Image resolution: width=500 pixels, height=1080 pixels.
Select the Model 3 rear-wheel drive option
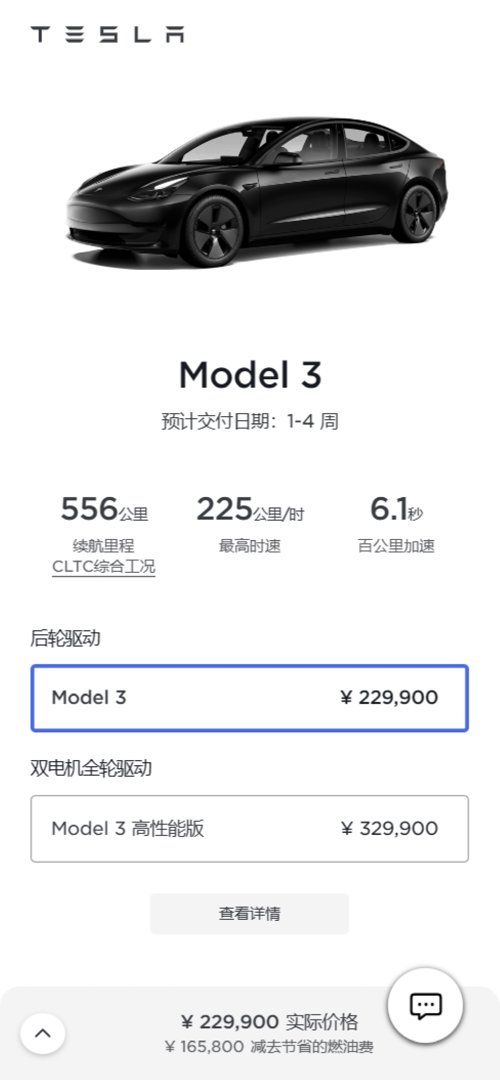point(249,698)
